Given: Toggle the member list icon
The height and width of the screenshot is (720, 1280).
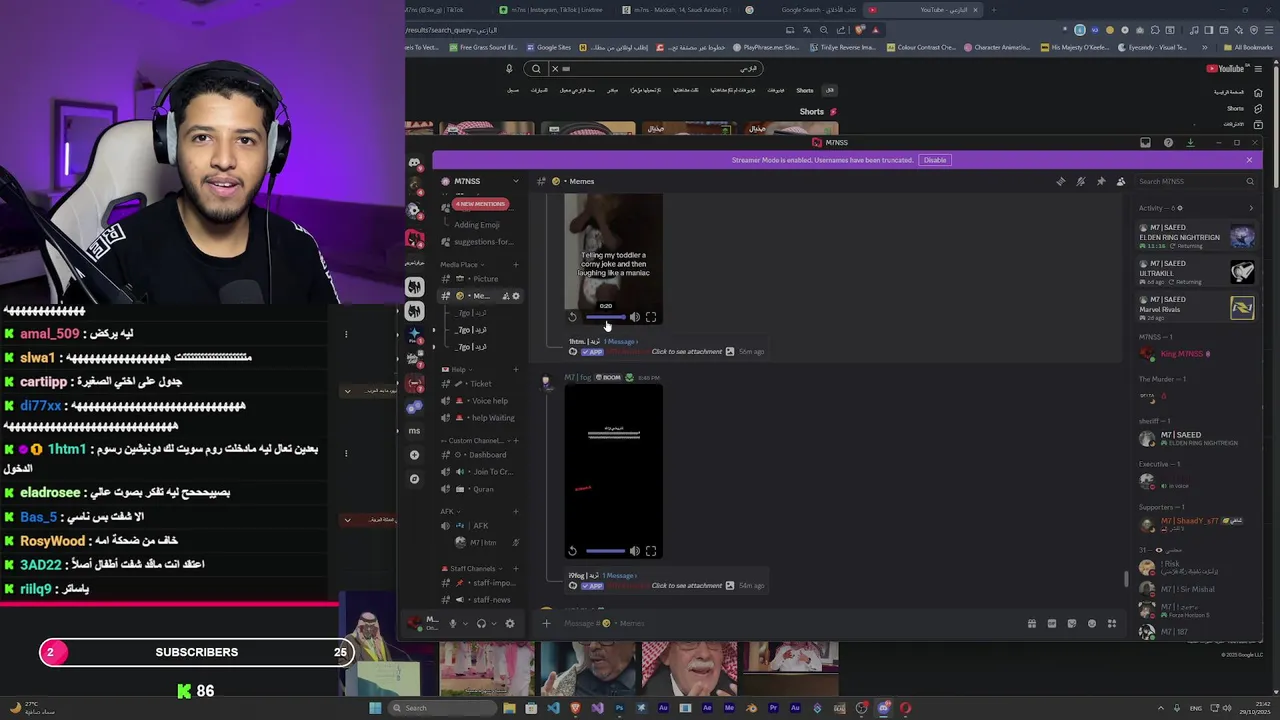Looking at the screenshot, I should (x=1121, y=181).
